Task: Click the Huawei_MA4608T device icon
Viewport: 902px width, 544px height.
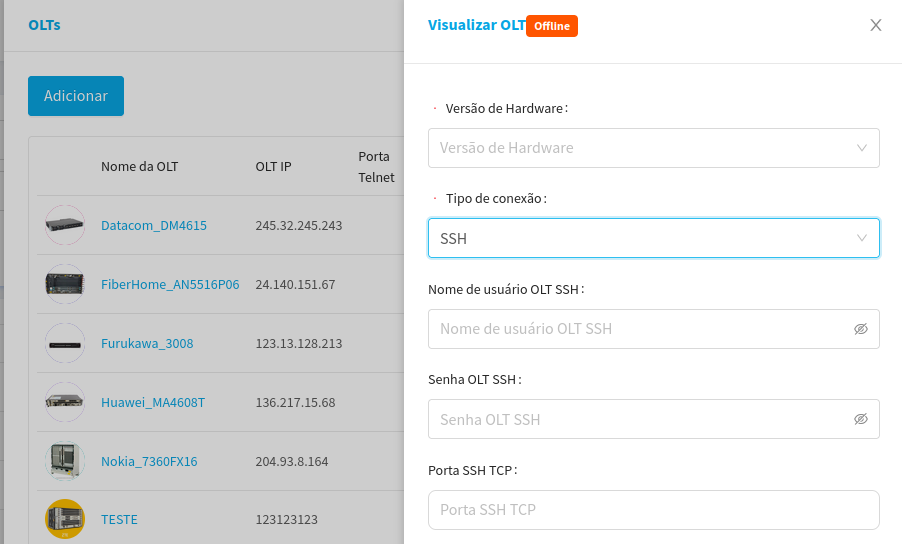Action: click(x=65, y=402)
